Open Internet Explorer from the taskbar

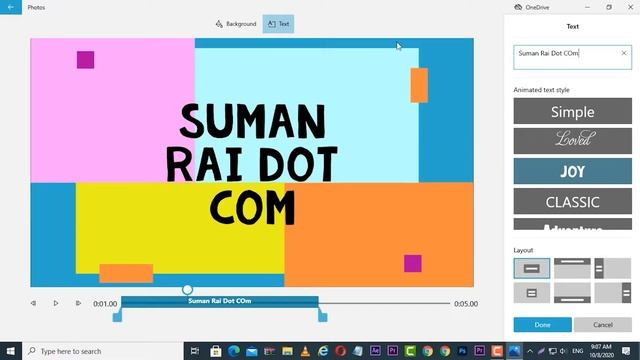(x=323, y=351)
